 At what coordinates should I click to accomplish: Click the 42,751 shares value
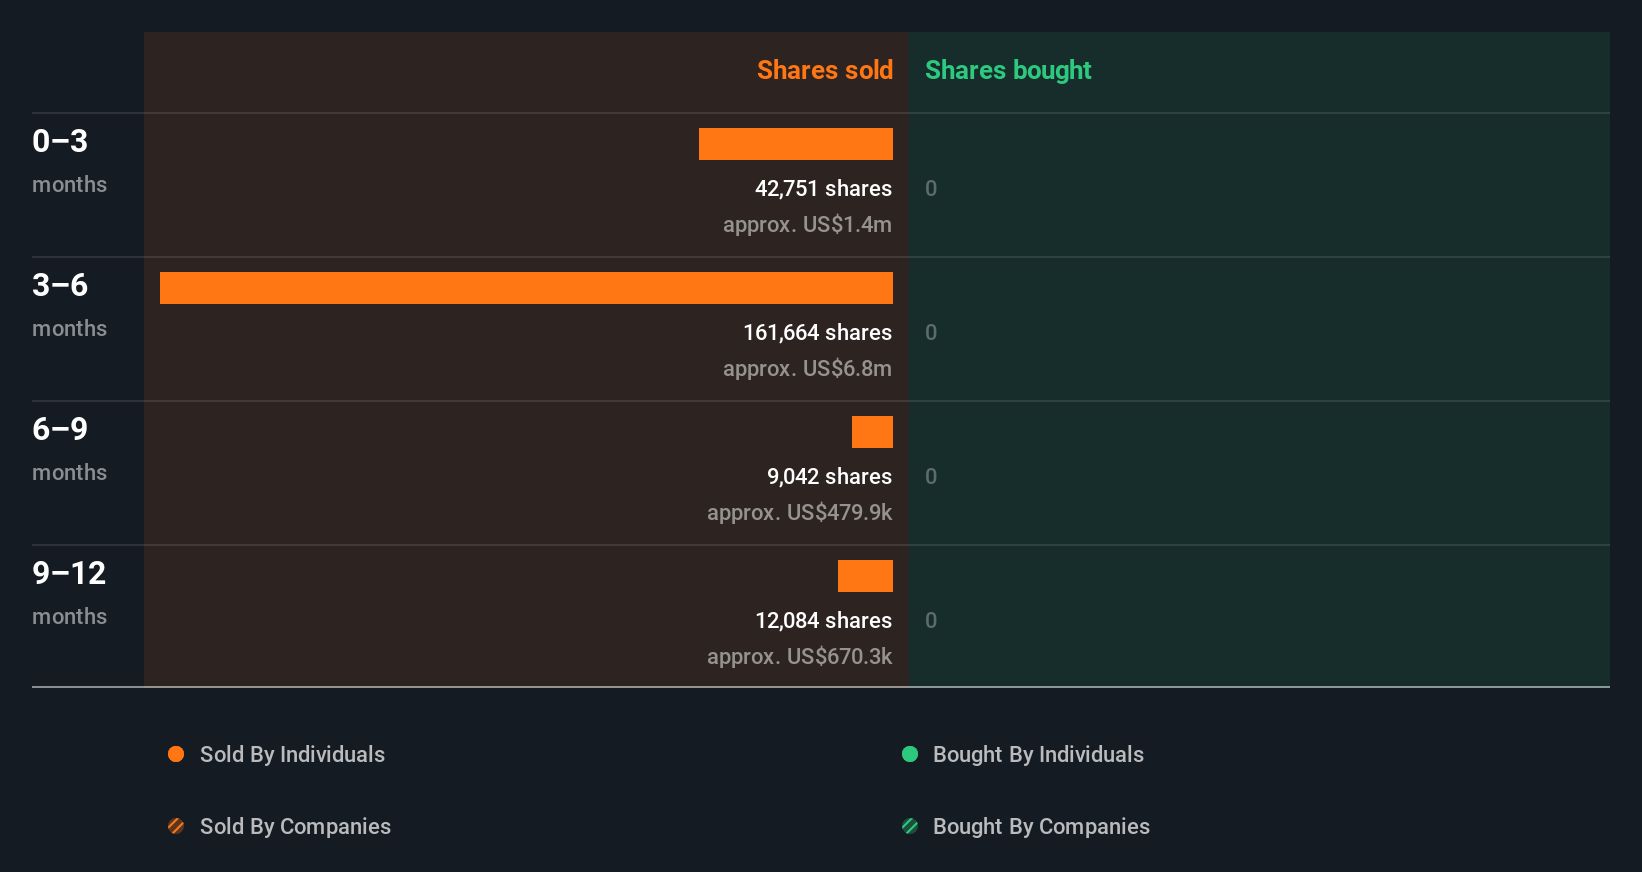(823, 188)
